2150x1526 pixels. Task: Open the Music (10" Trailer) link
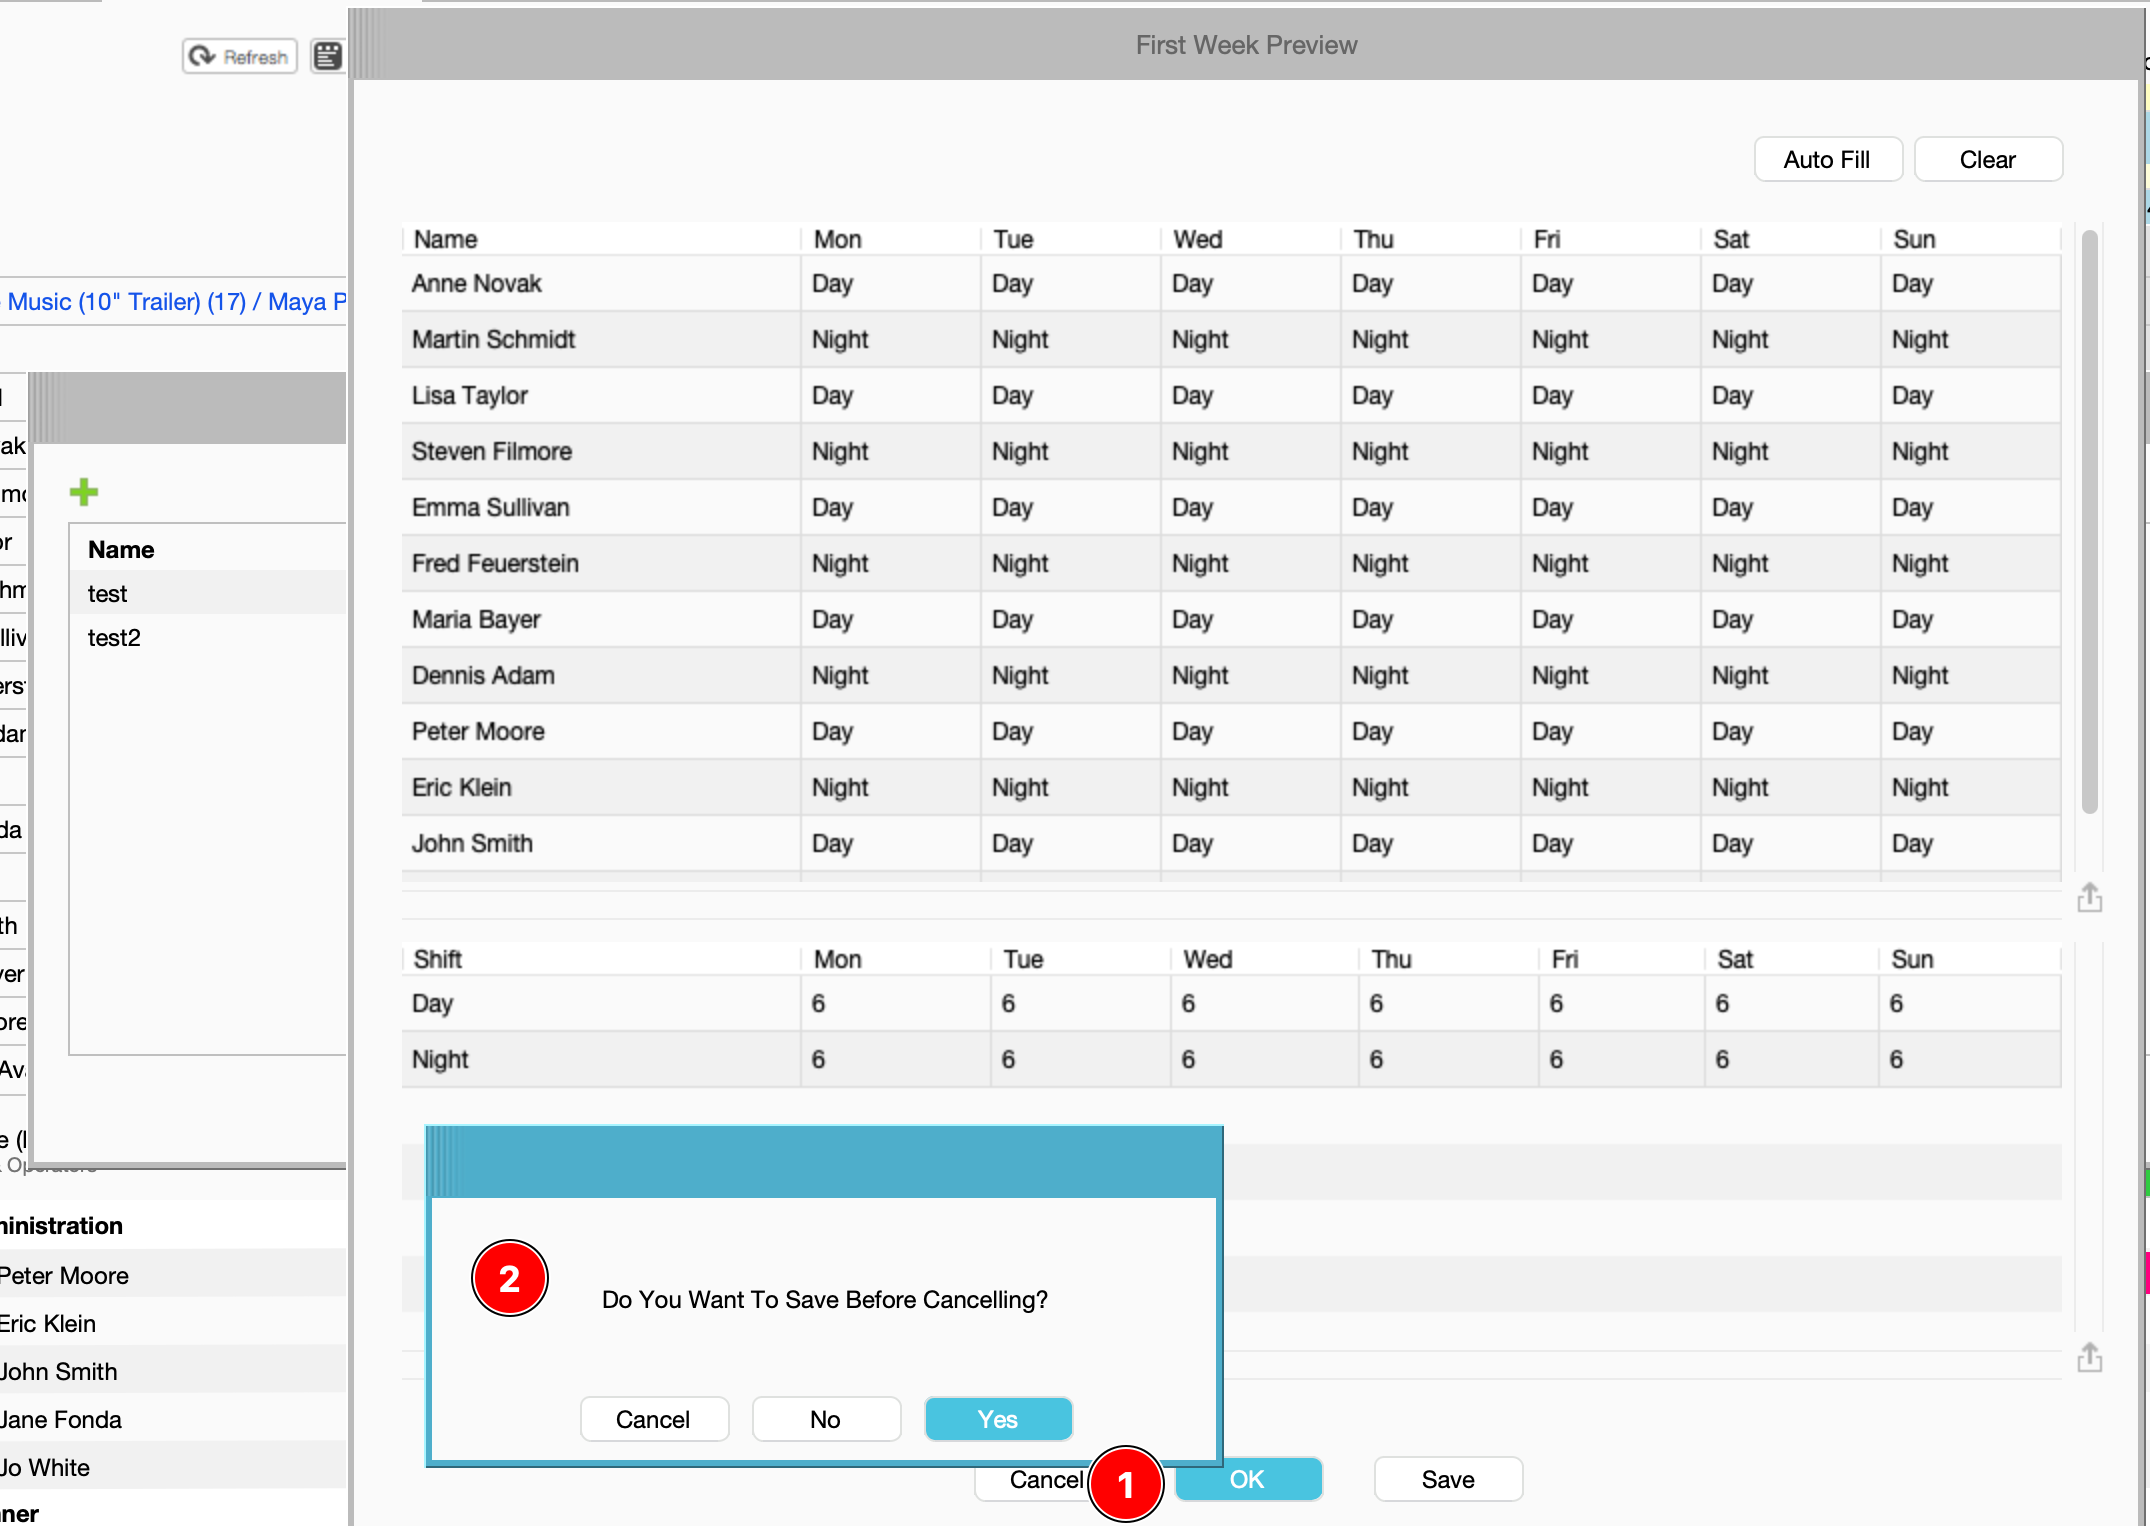(x=127, y=302)
